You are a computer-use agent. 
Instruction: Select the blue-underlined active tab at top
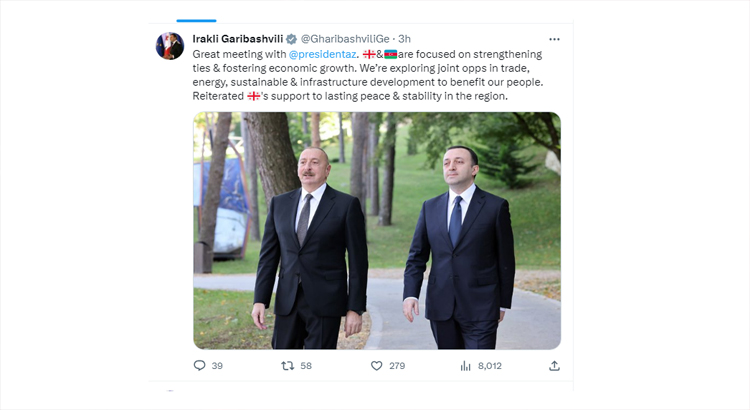[x=196, y=21]
